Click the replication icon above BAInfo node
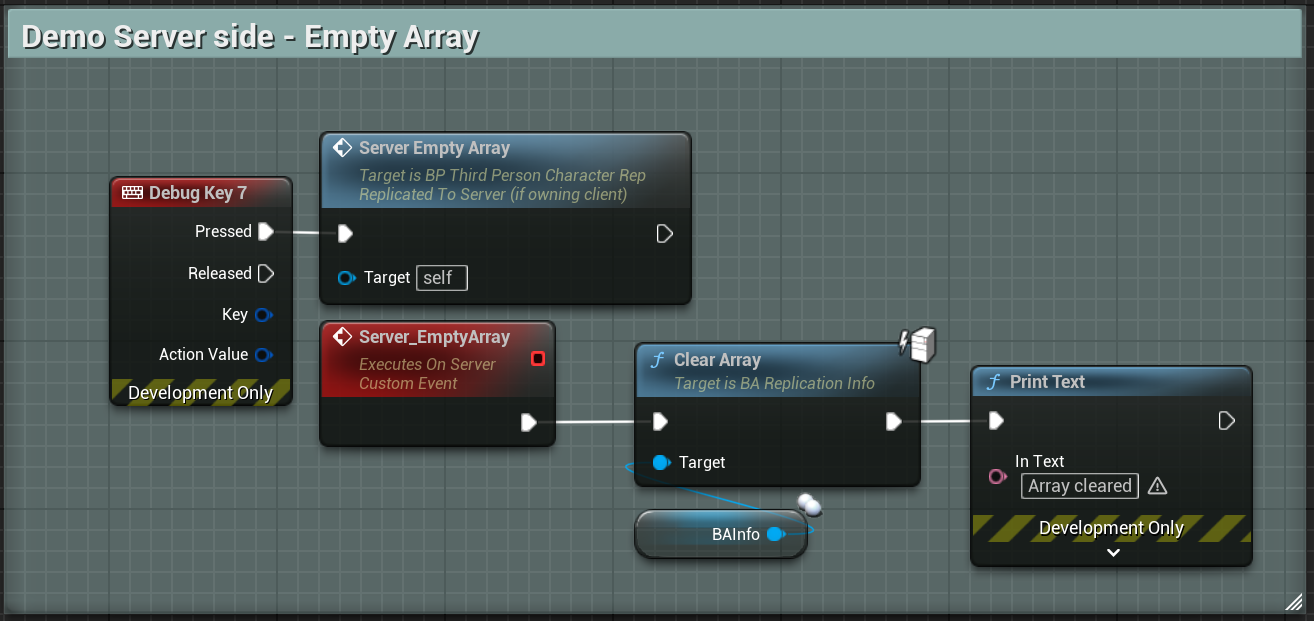 click(x=810, y=504)
